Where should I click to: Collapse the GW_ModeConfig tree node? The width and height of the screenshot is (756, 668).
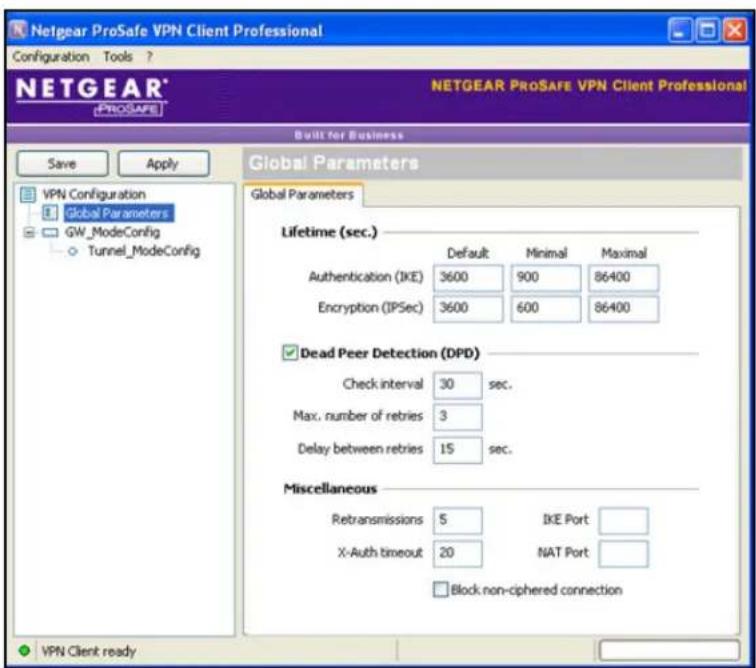click(x=29, y=232)
